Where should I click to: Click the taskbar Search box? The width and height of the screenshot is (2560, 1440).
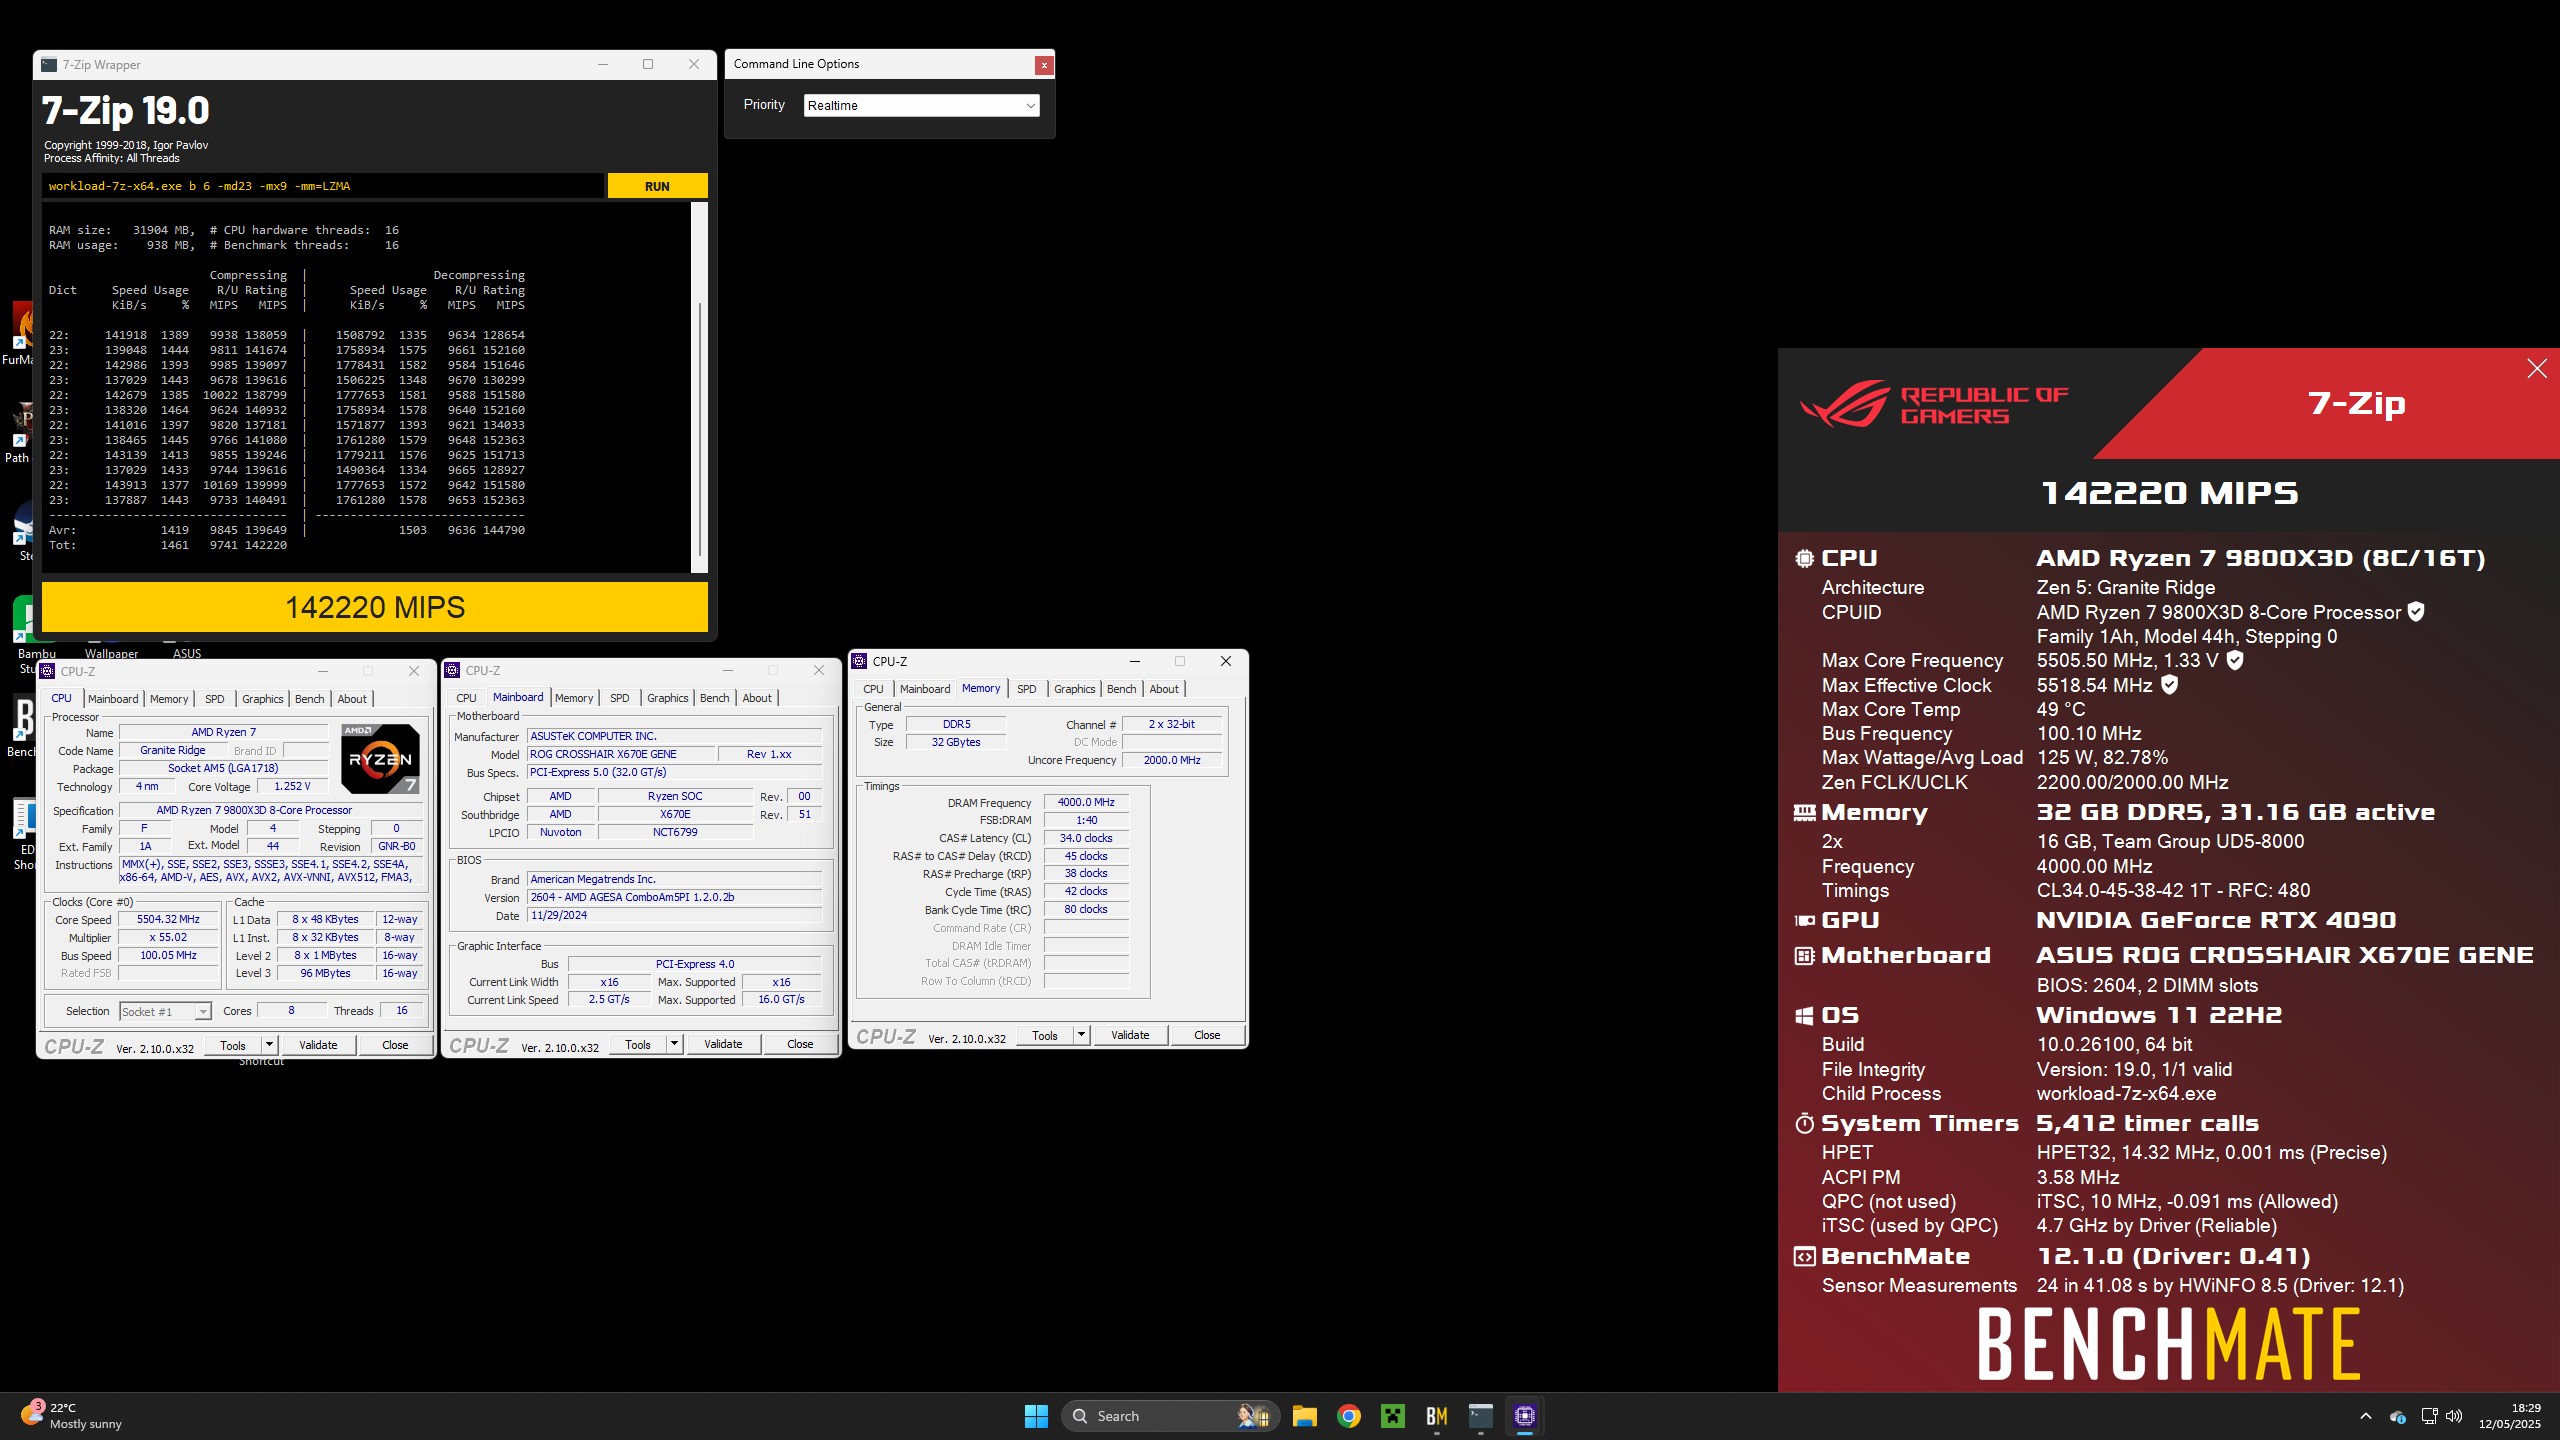(1170, 1416)
